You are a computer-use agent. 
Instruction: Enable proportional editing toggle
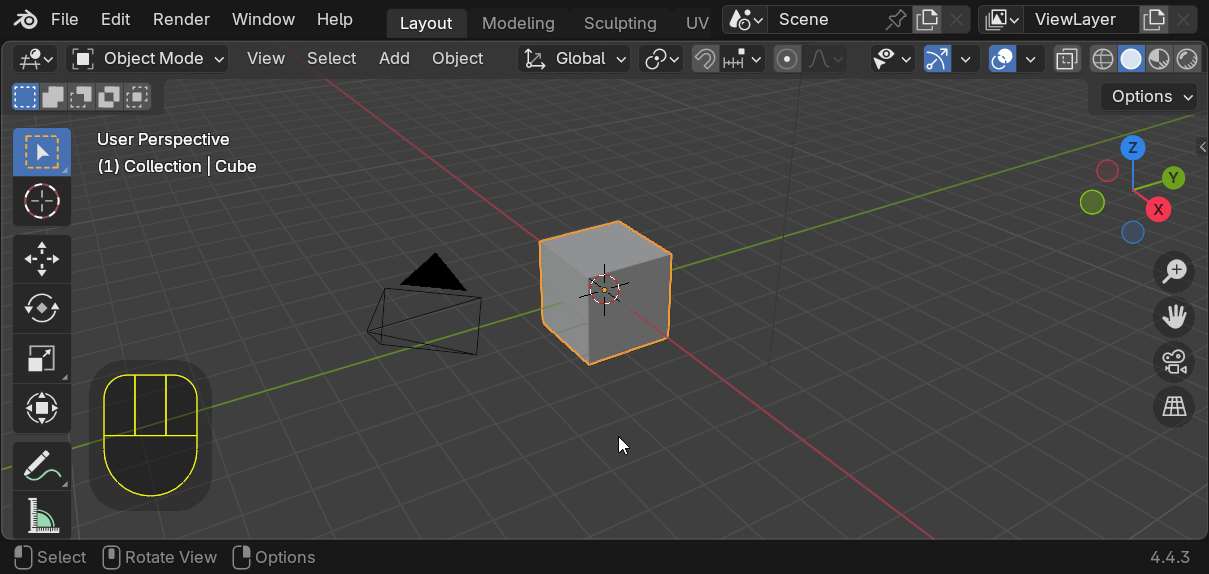(788, 59)
